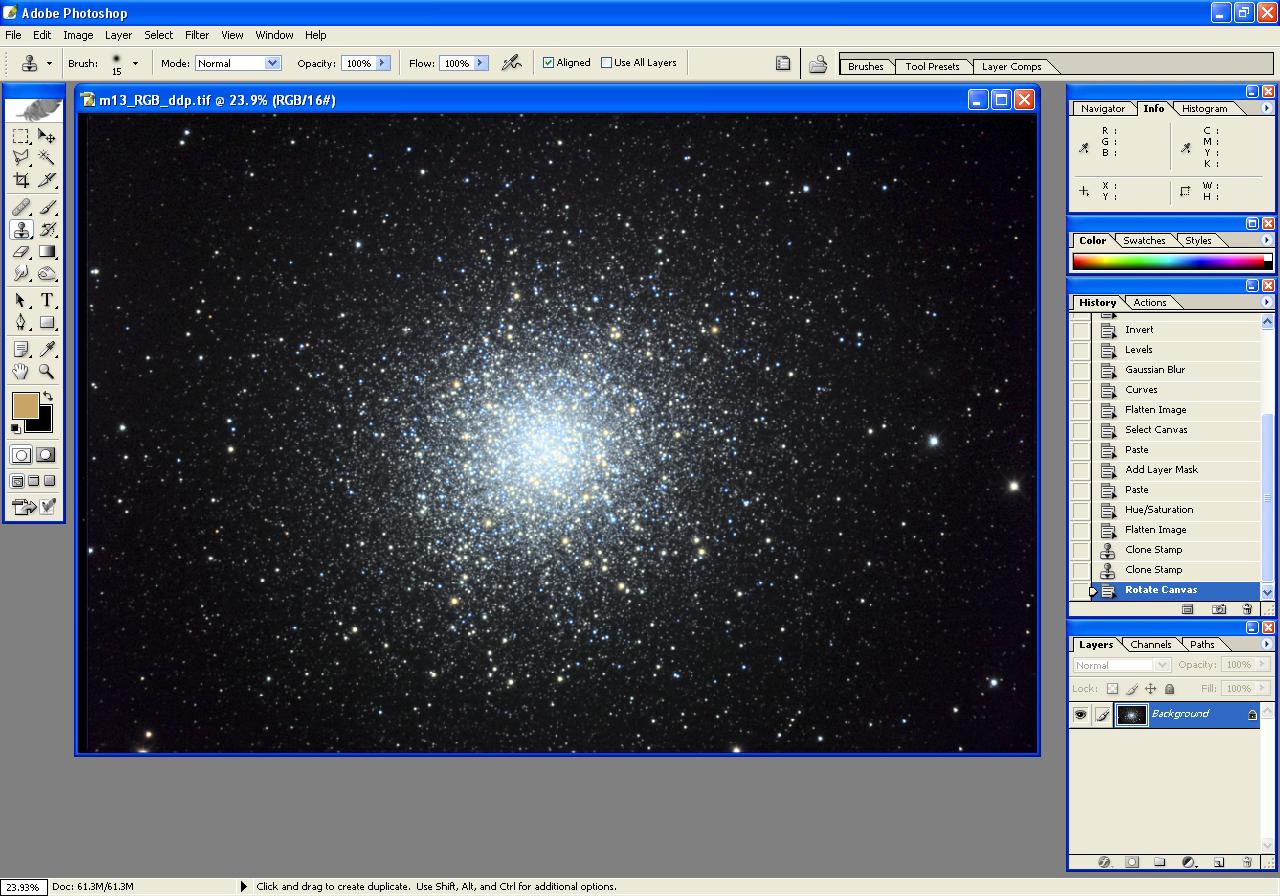
Task: Select the Gaussian Blur history state
Action: pyautogui.click(x=1154, y=370)
